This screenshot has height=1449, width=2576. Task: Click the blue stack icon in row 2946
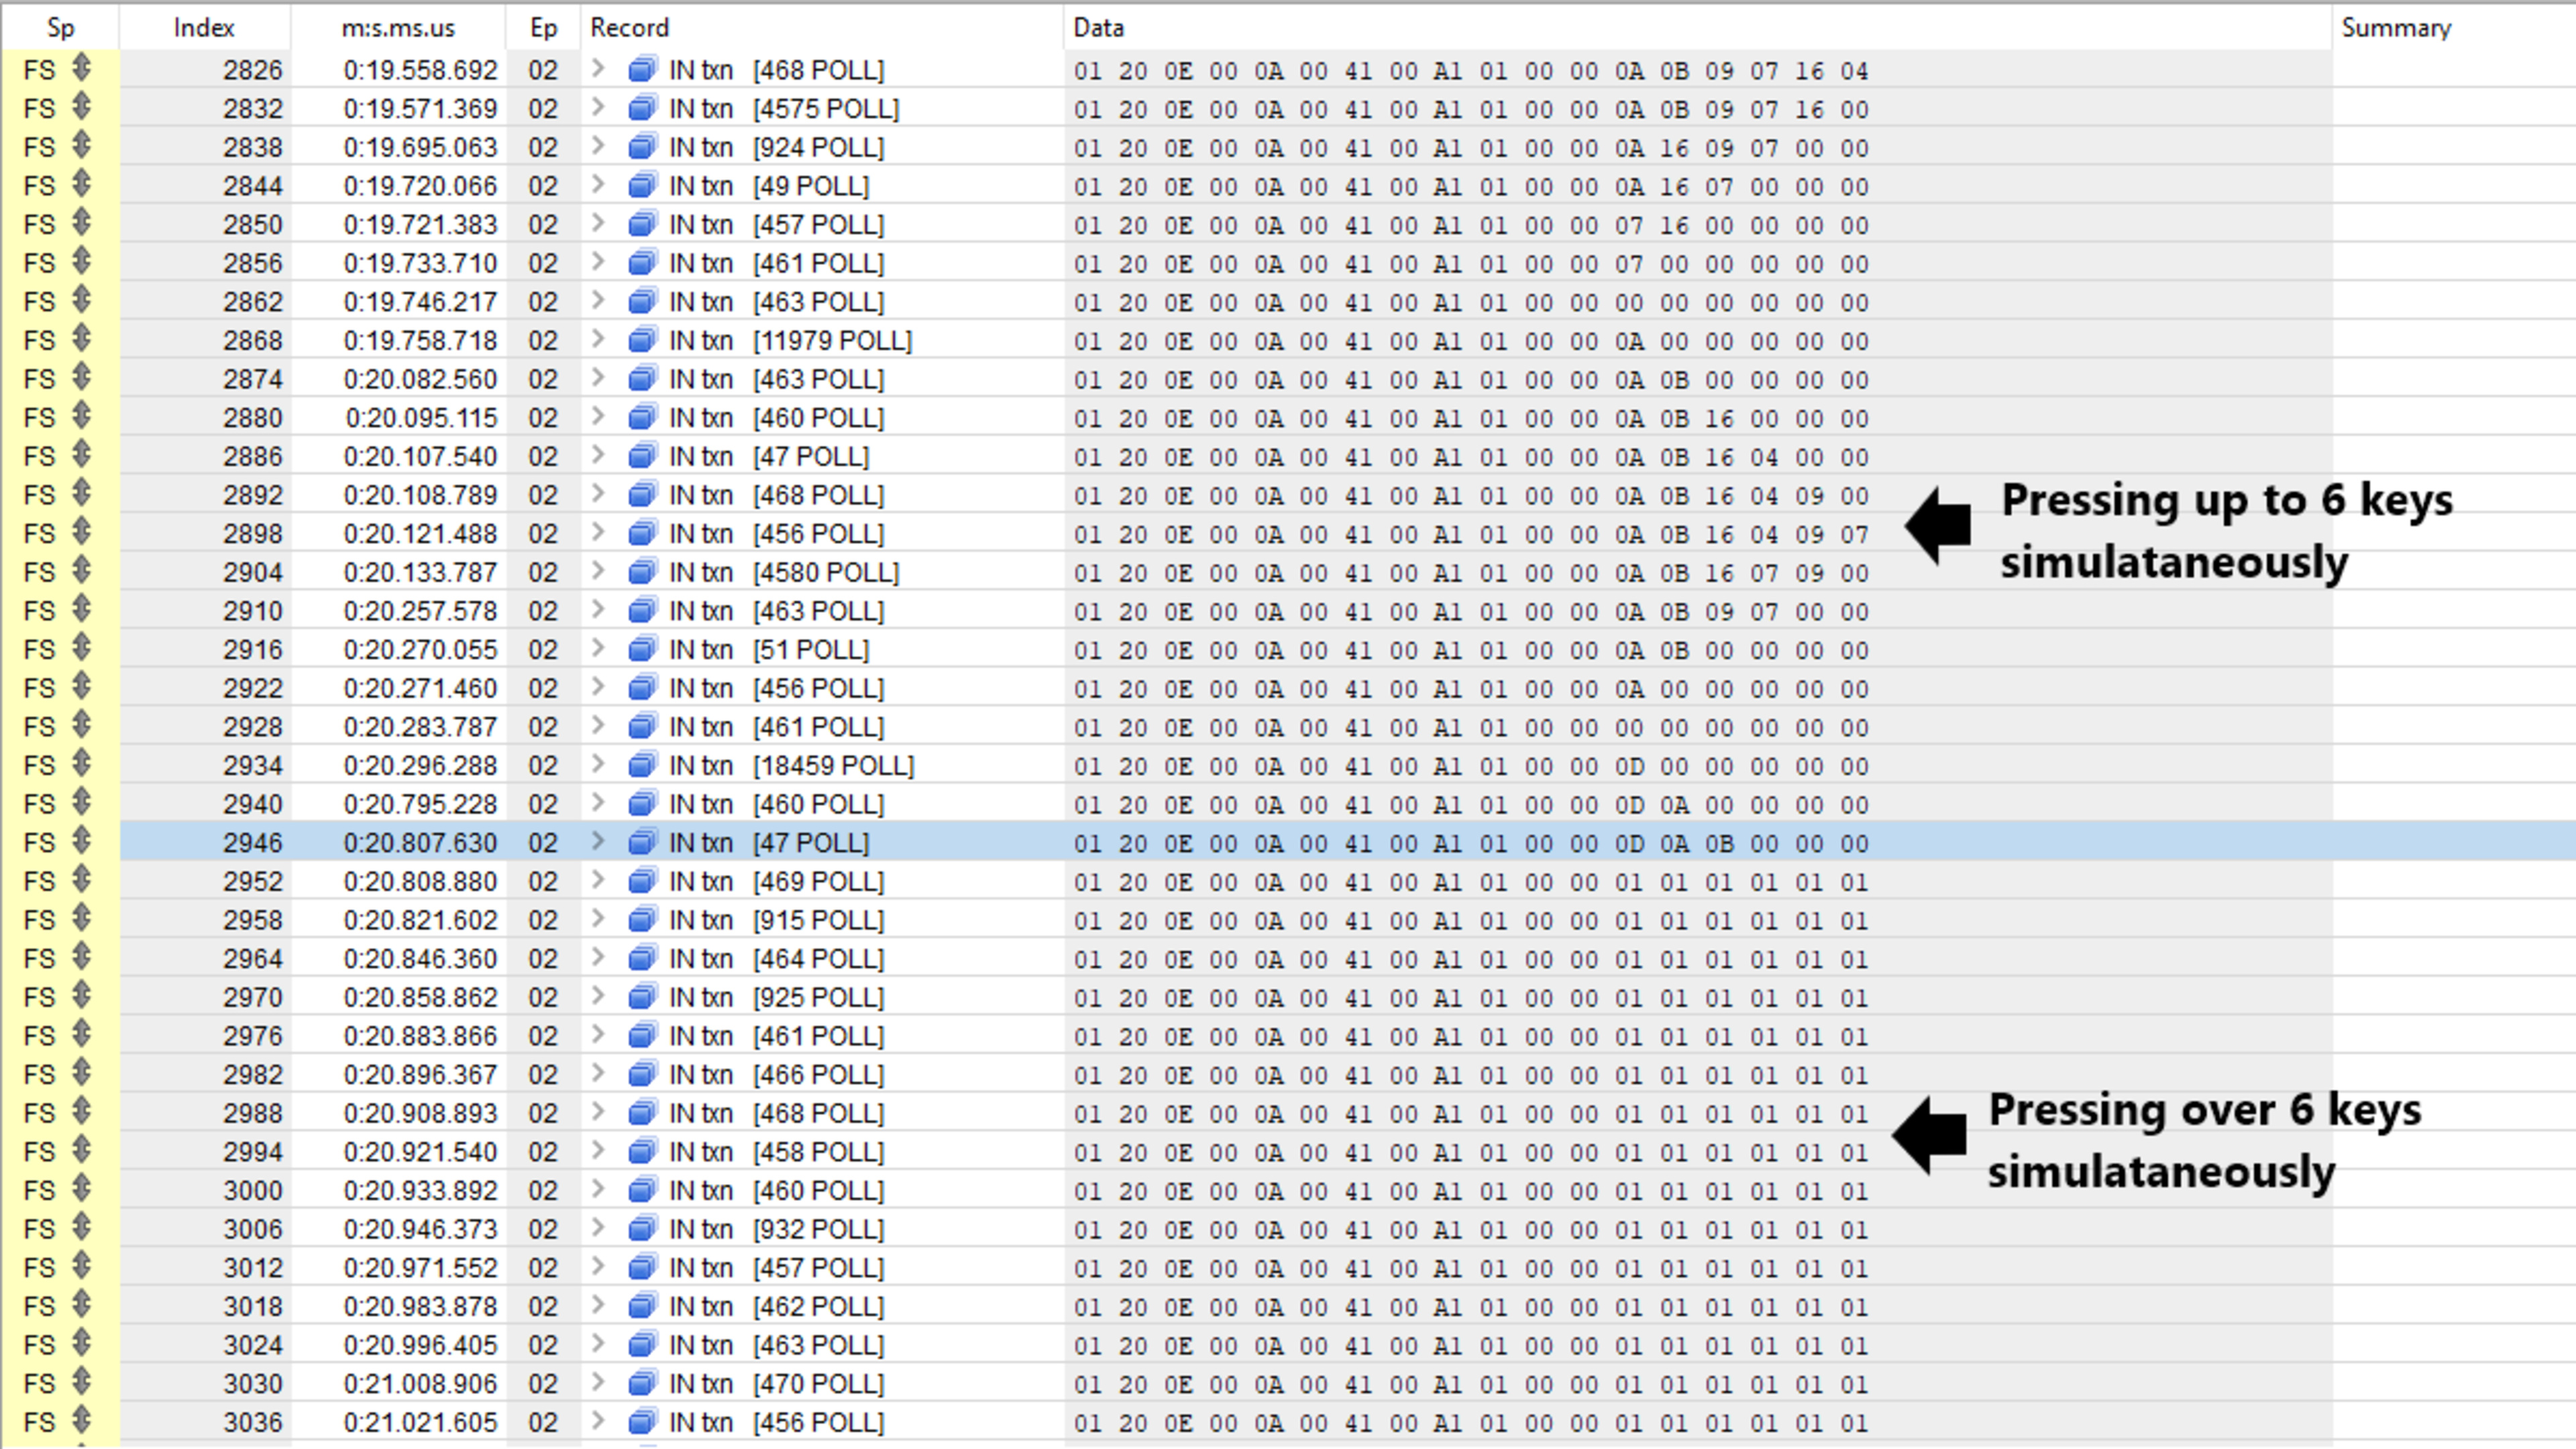(641, 843)
